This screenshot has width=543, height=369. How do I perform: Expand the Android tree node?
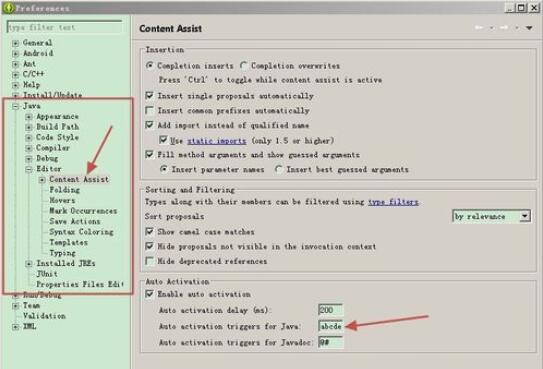coord(16,54)
